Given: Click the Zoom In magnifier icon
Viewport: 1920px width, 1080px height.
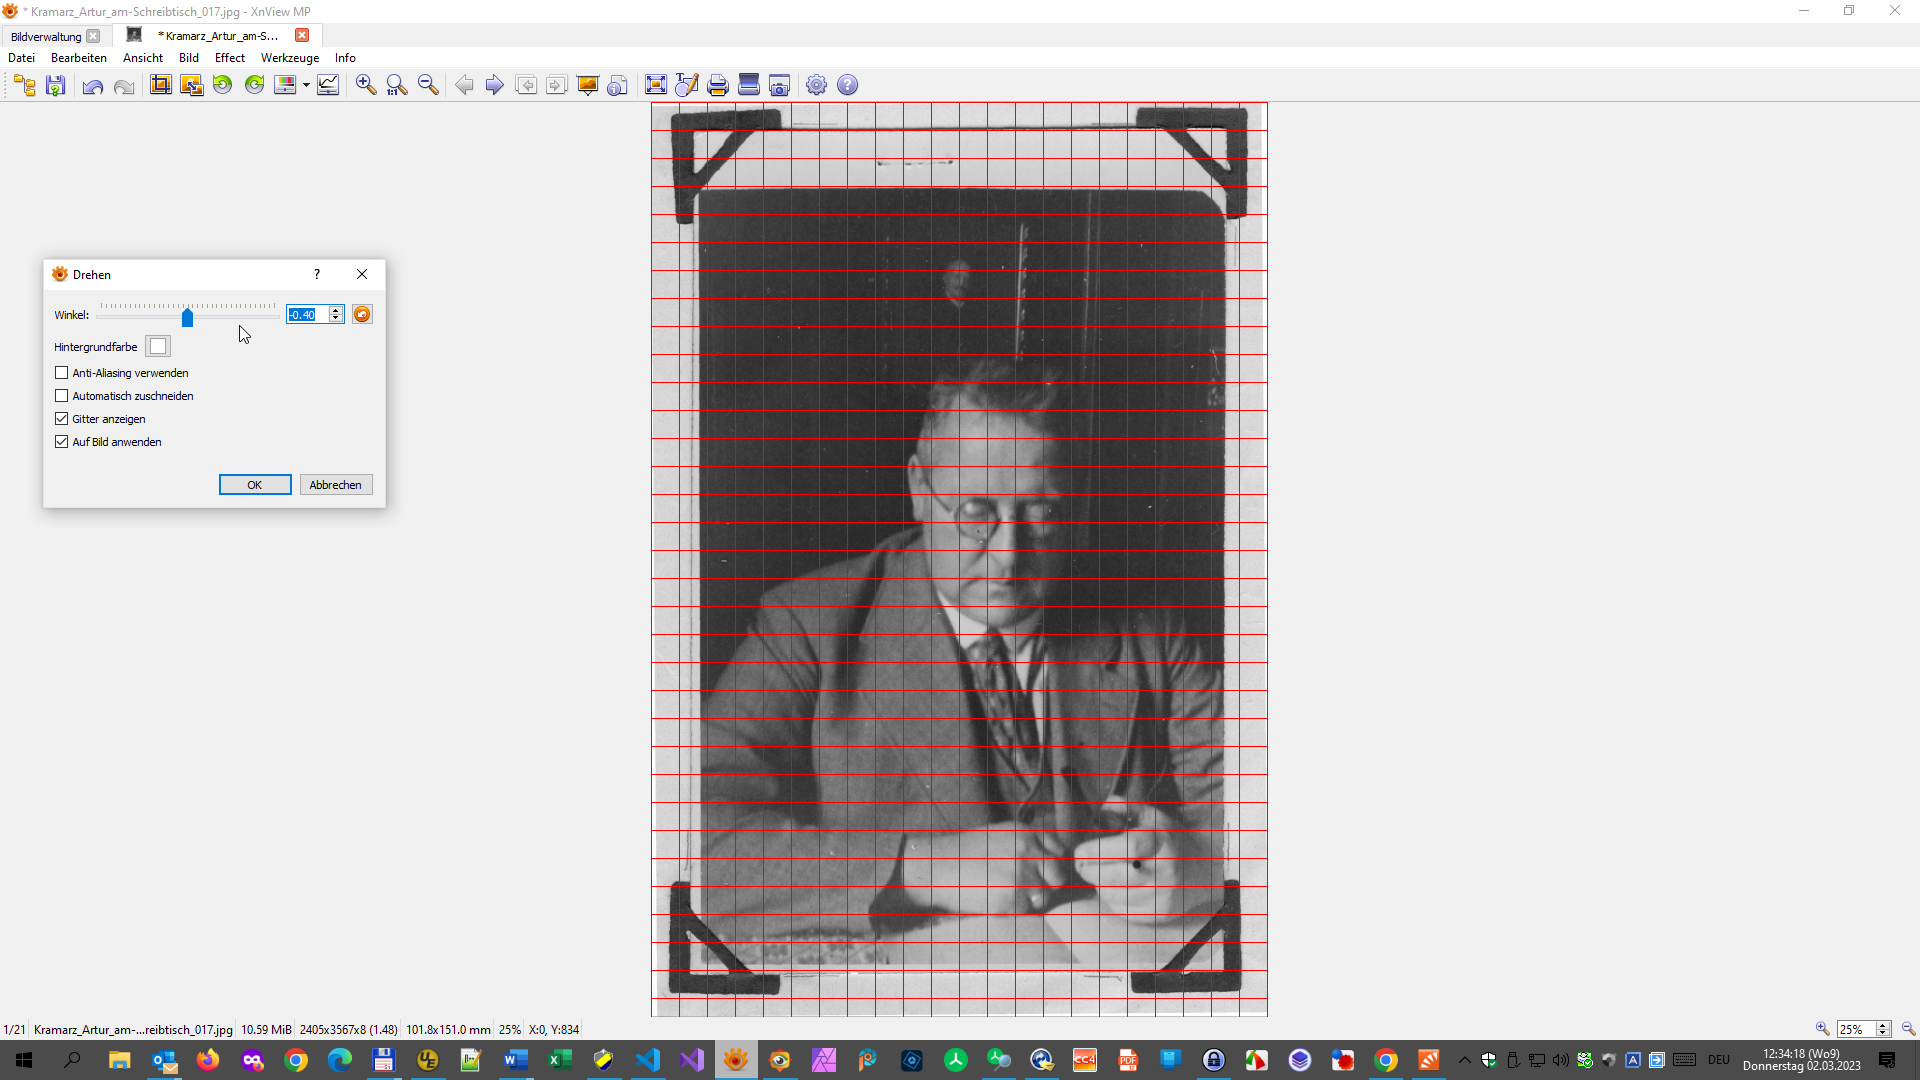Looking at the screenshot, I should tap(366, 85).
